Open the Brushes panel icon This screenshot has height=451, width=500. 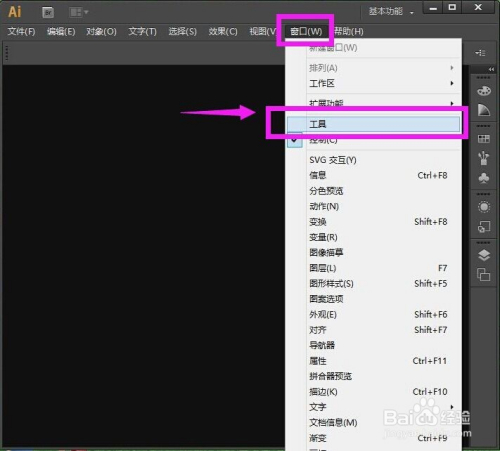pos(484,158)
